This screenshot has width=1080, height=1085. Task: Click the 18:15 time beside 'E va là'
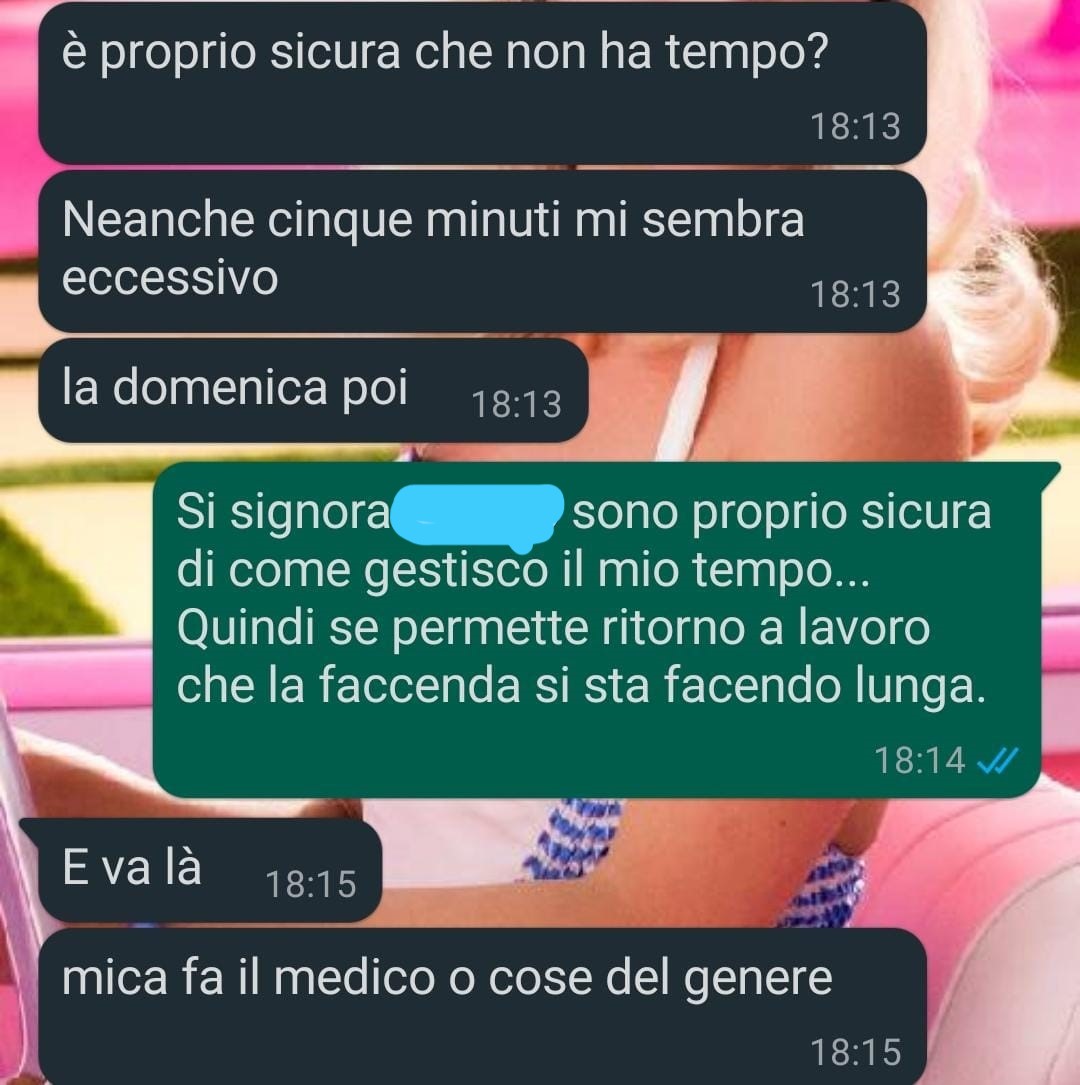click(311, 884)
